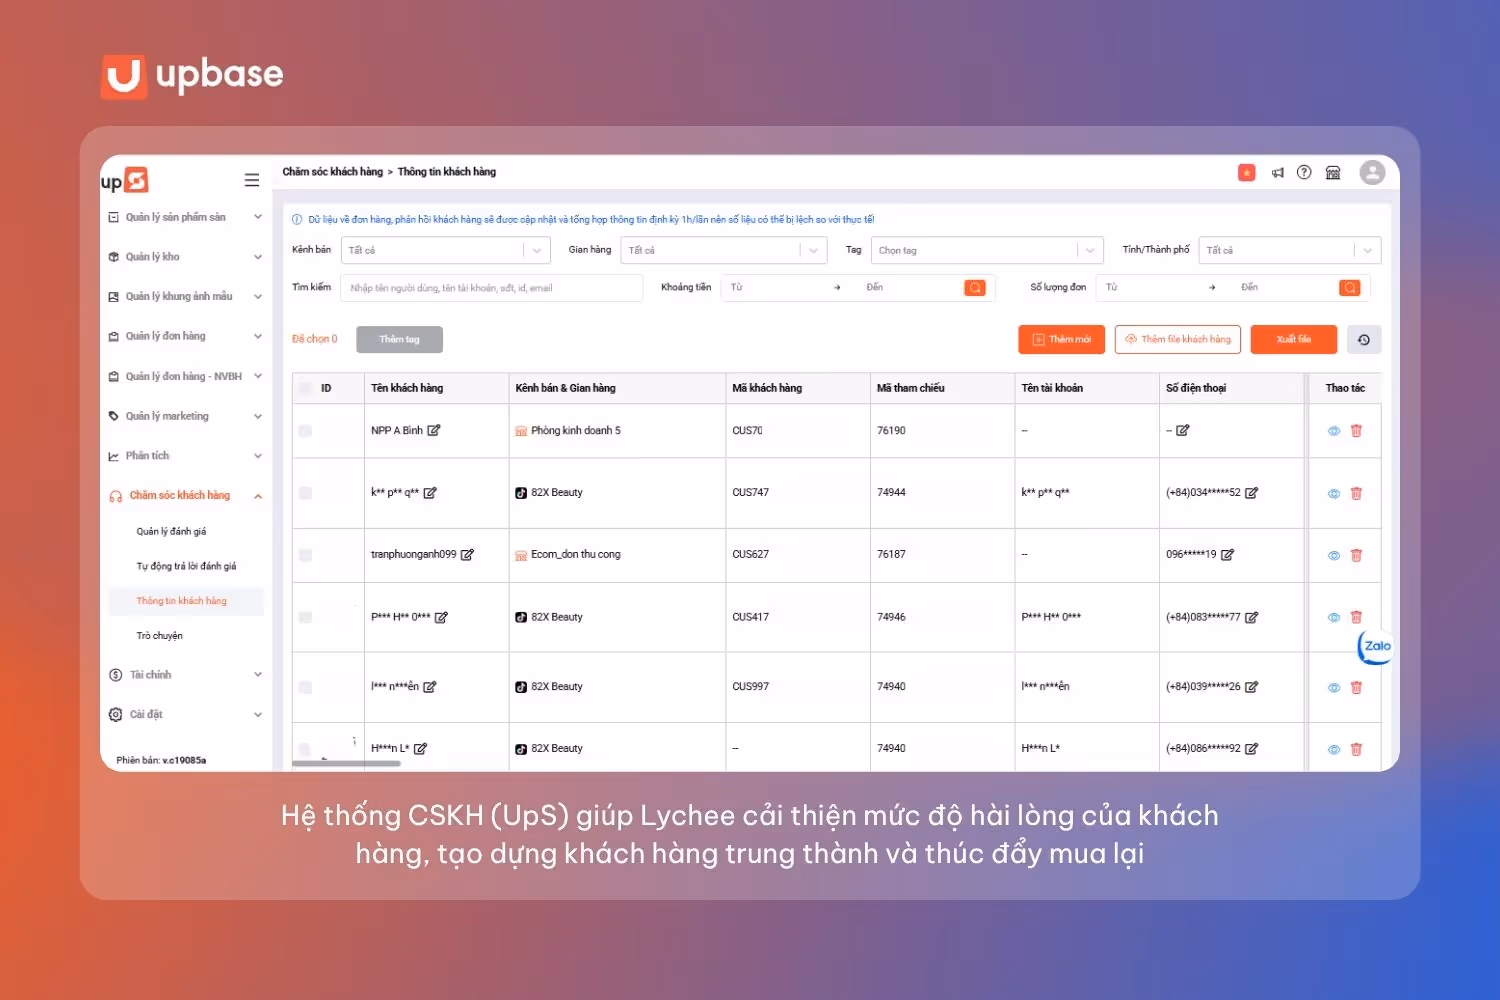Open Trò chuyện submenu item
This screenshot has height=1000, width=1500.
(159, 636)
